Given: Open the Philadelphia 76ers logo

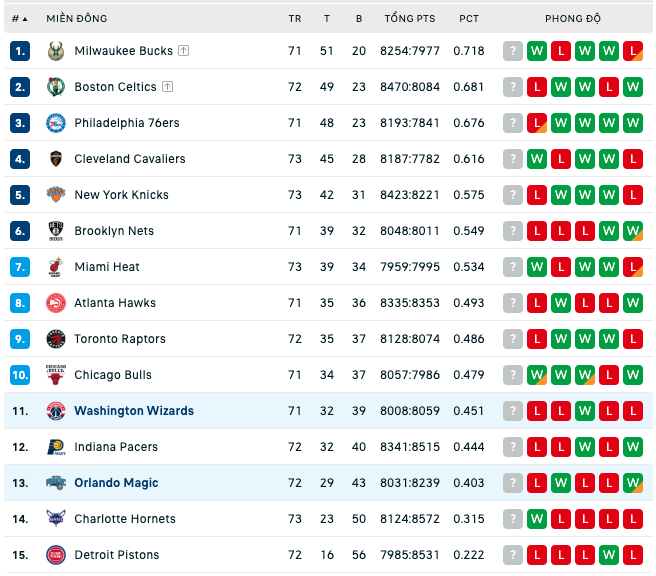Looking at the screenshot, I should coord(56,123).
